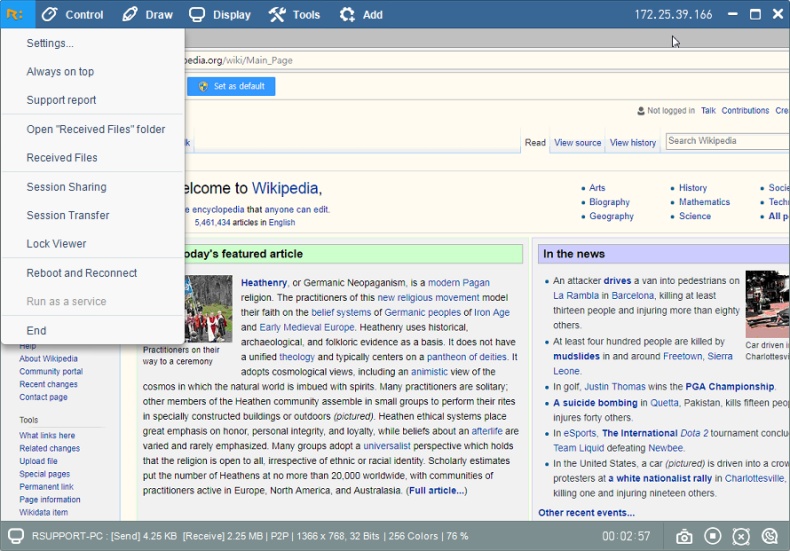Click IP address 172.25.39.166 text
The width and height of the screenshot is (790, 551).
pyautogui.click(x=673, y=15)
